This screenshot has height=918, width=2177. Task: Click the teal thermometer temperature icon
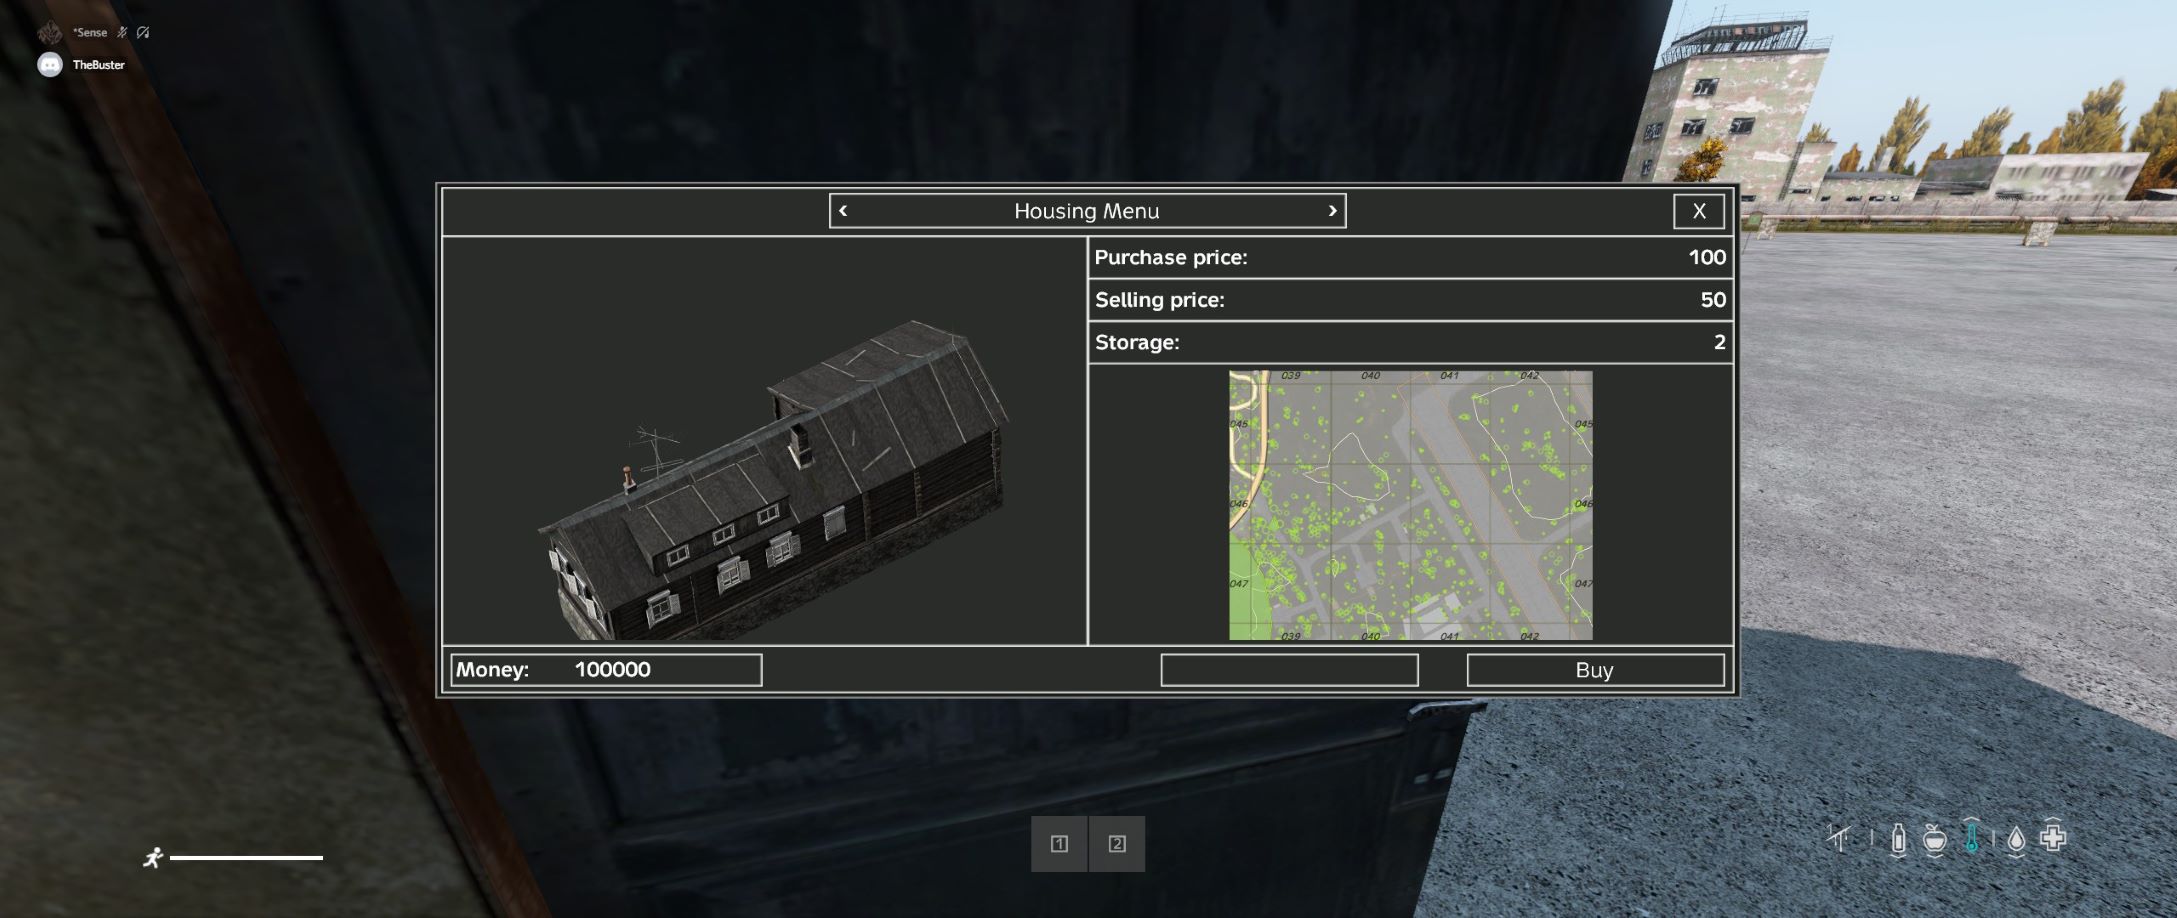coord(1971,836)
